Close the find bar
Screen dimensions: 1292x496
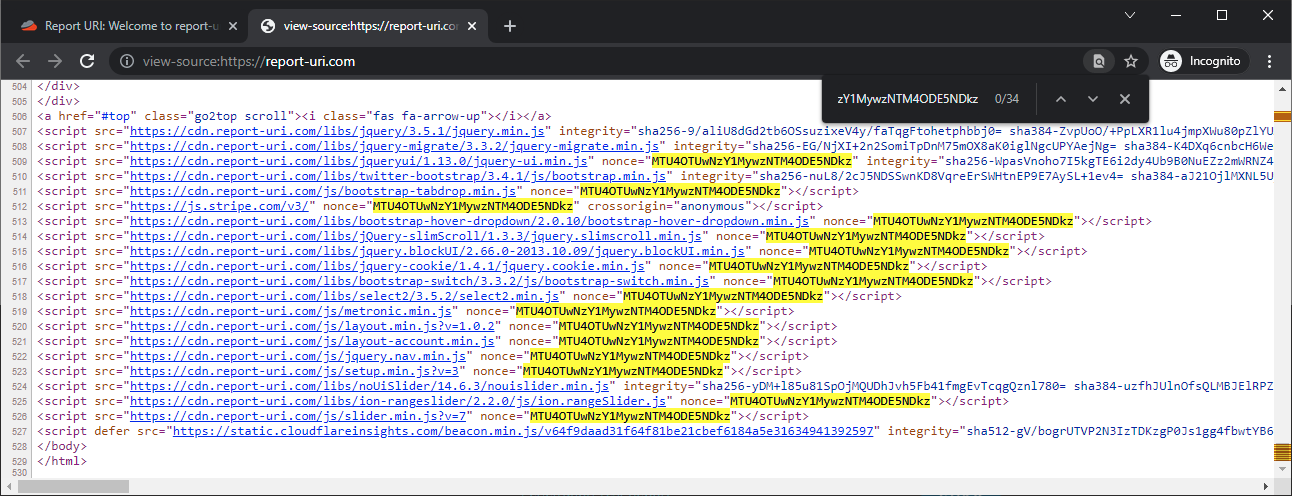1125,98
